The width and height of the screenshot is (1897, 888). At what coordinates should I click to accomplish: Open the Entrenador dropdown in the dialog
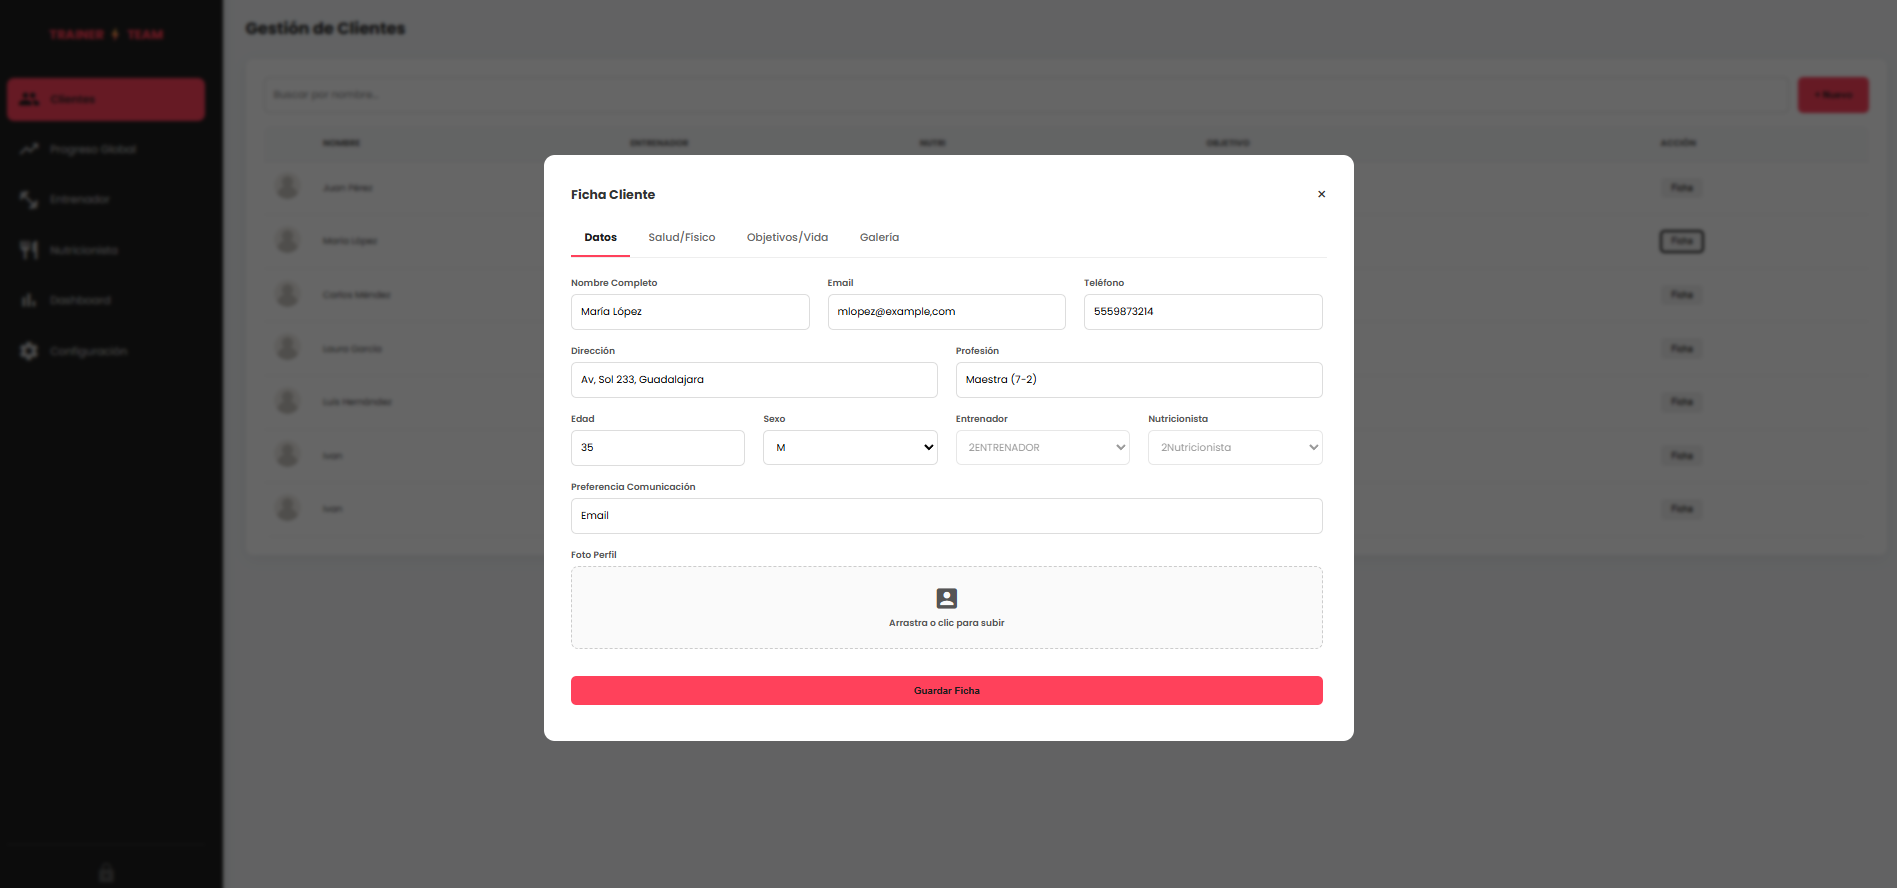coord(1043,448)
